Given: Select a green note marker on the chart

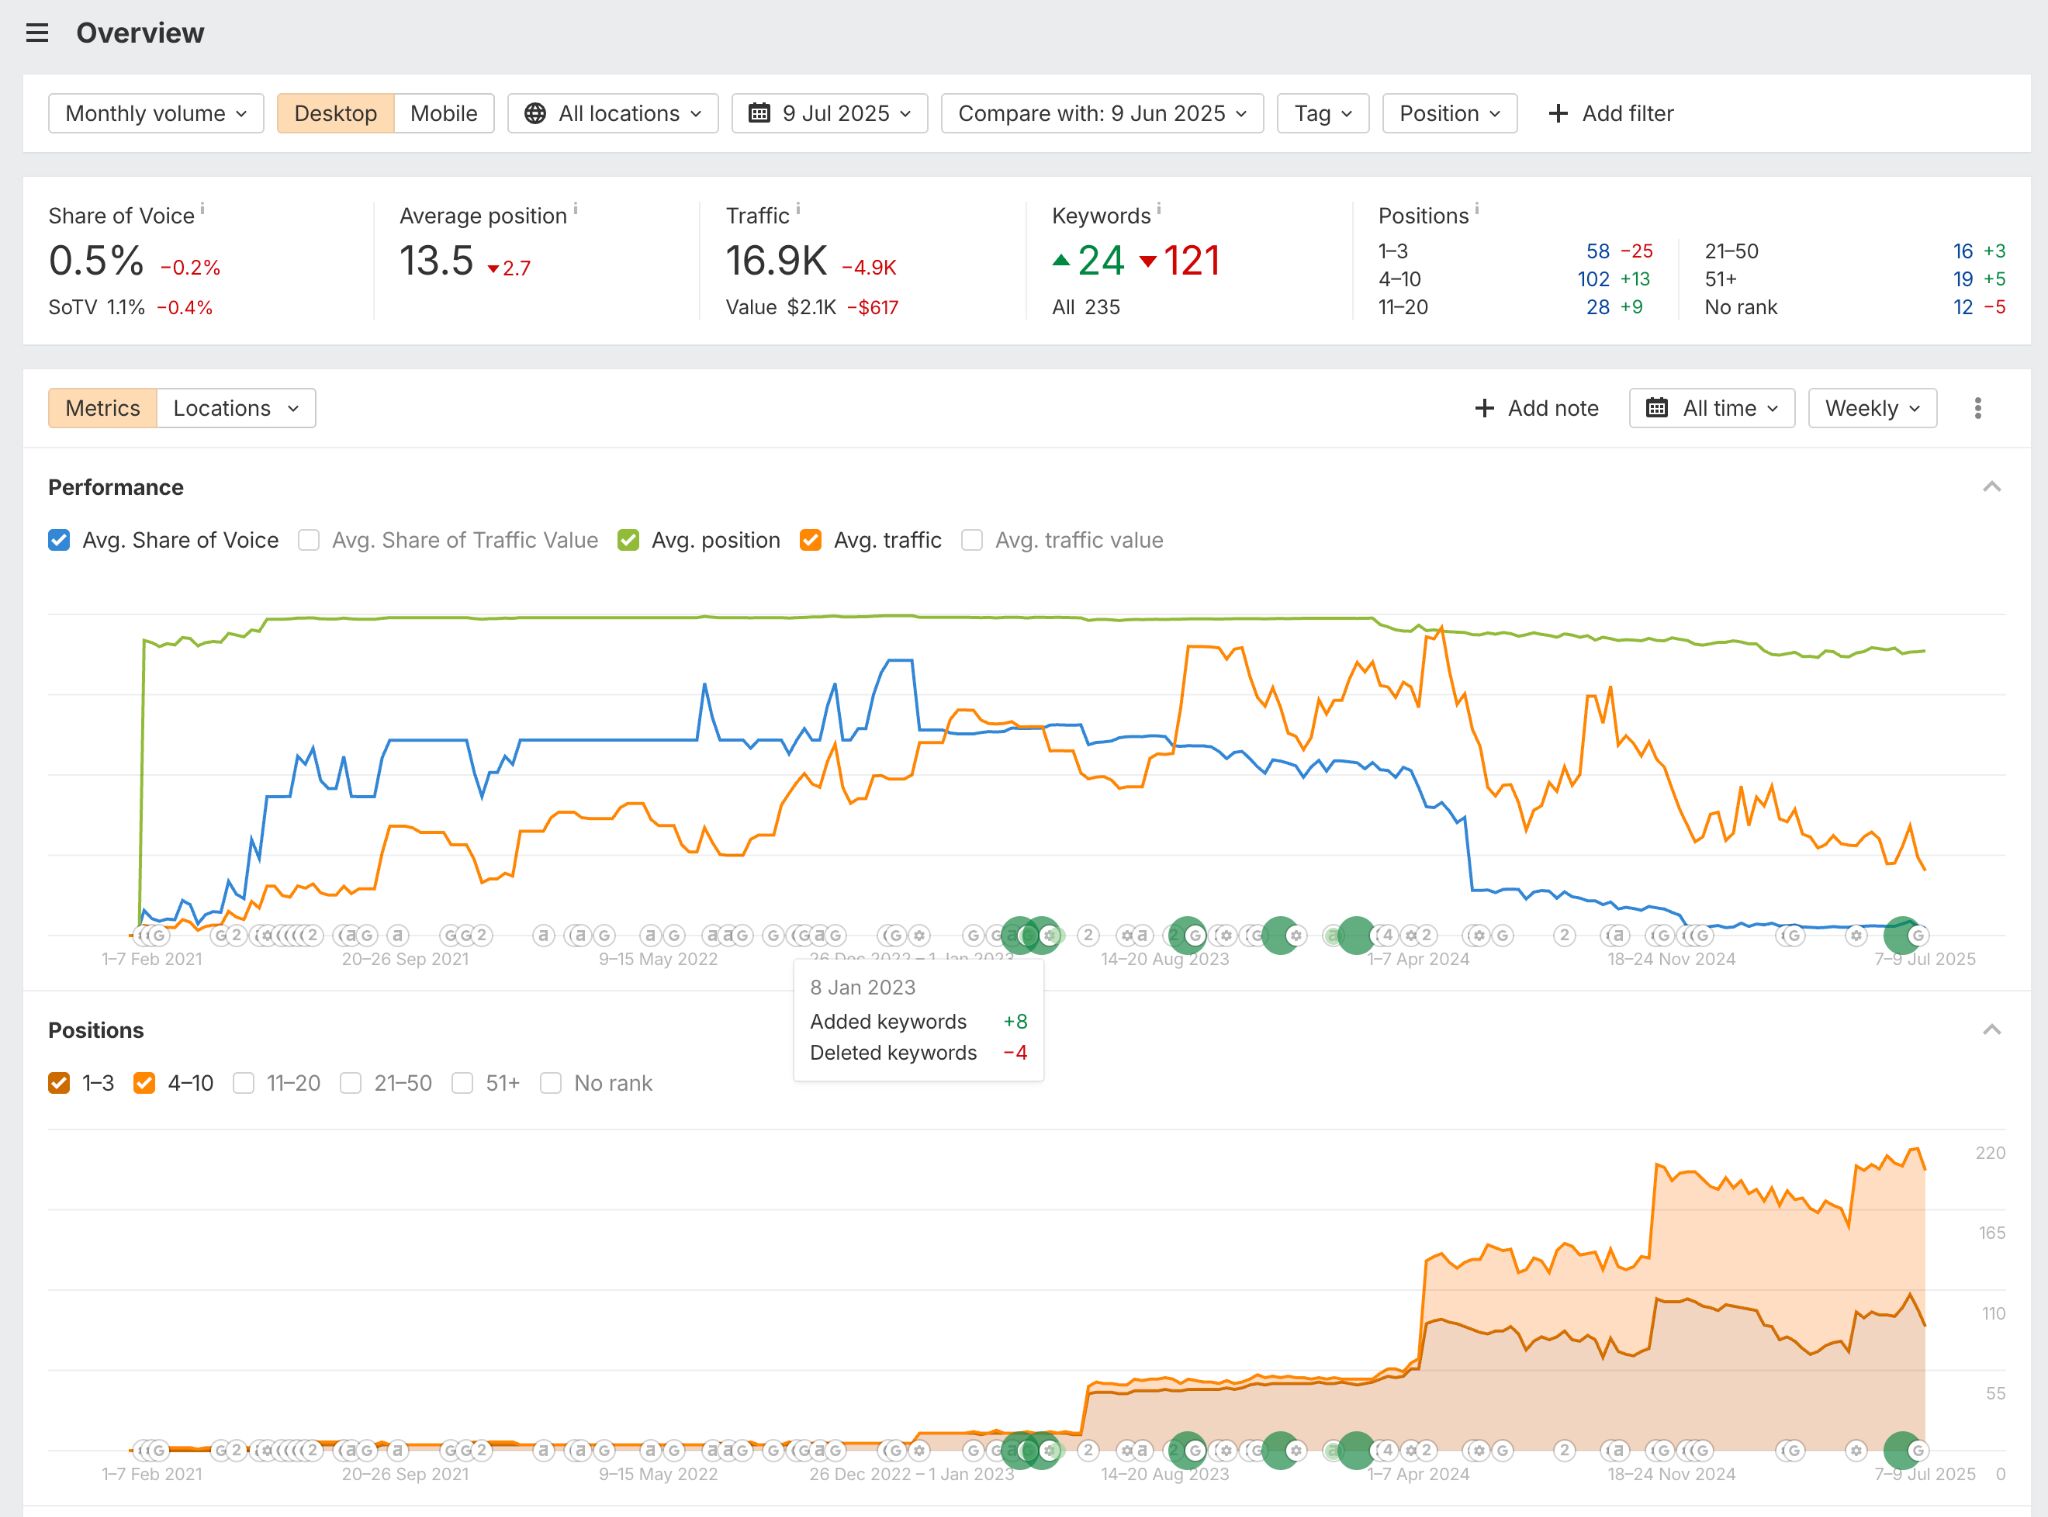Looking at the screenshot, I should tap(1186, 934).
